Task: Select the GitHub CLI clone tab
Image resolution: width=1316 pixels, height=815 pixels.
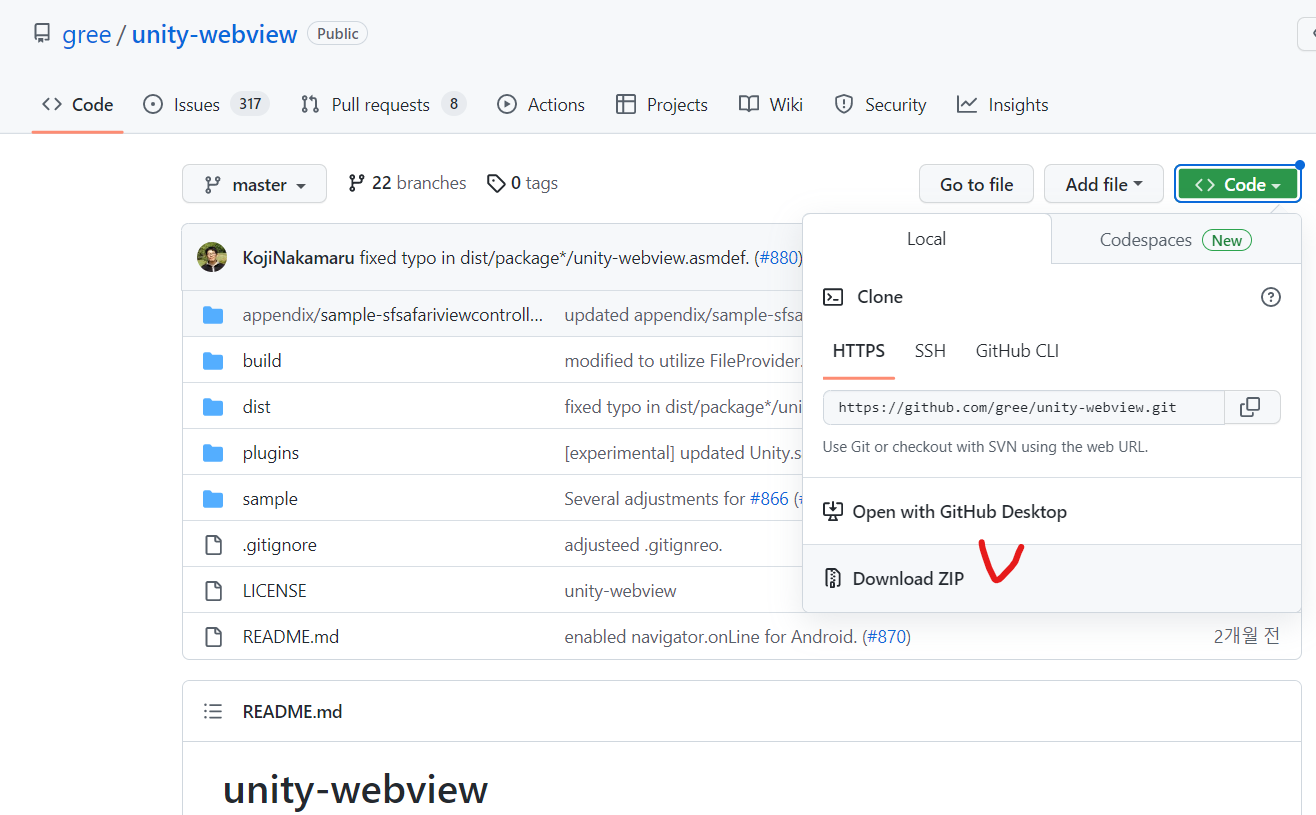Action: [1017, 351]
